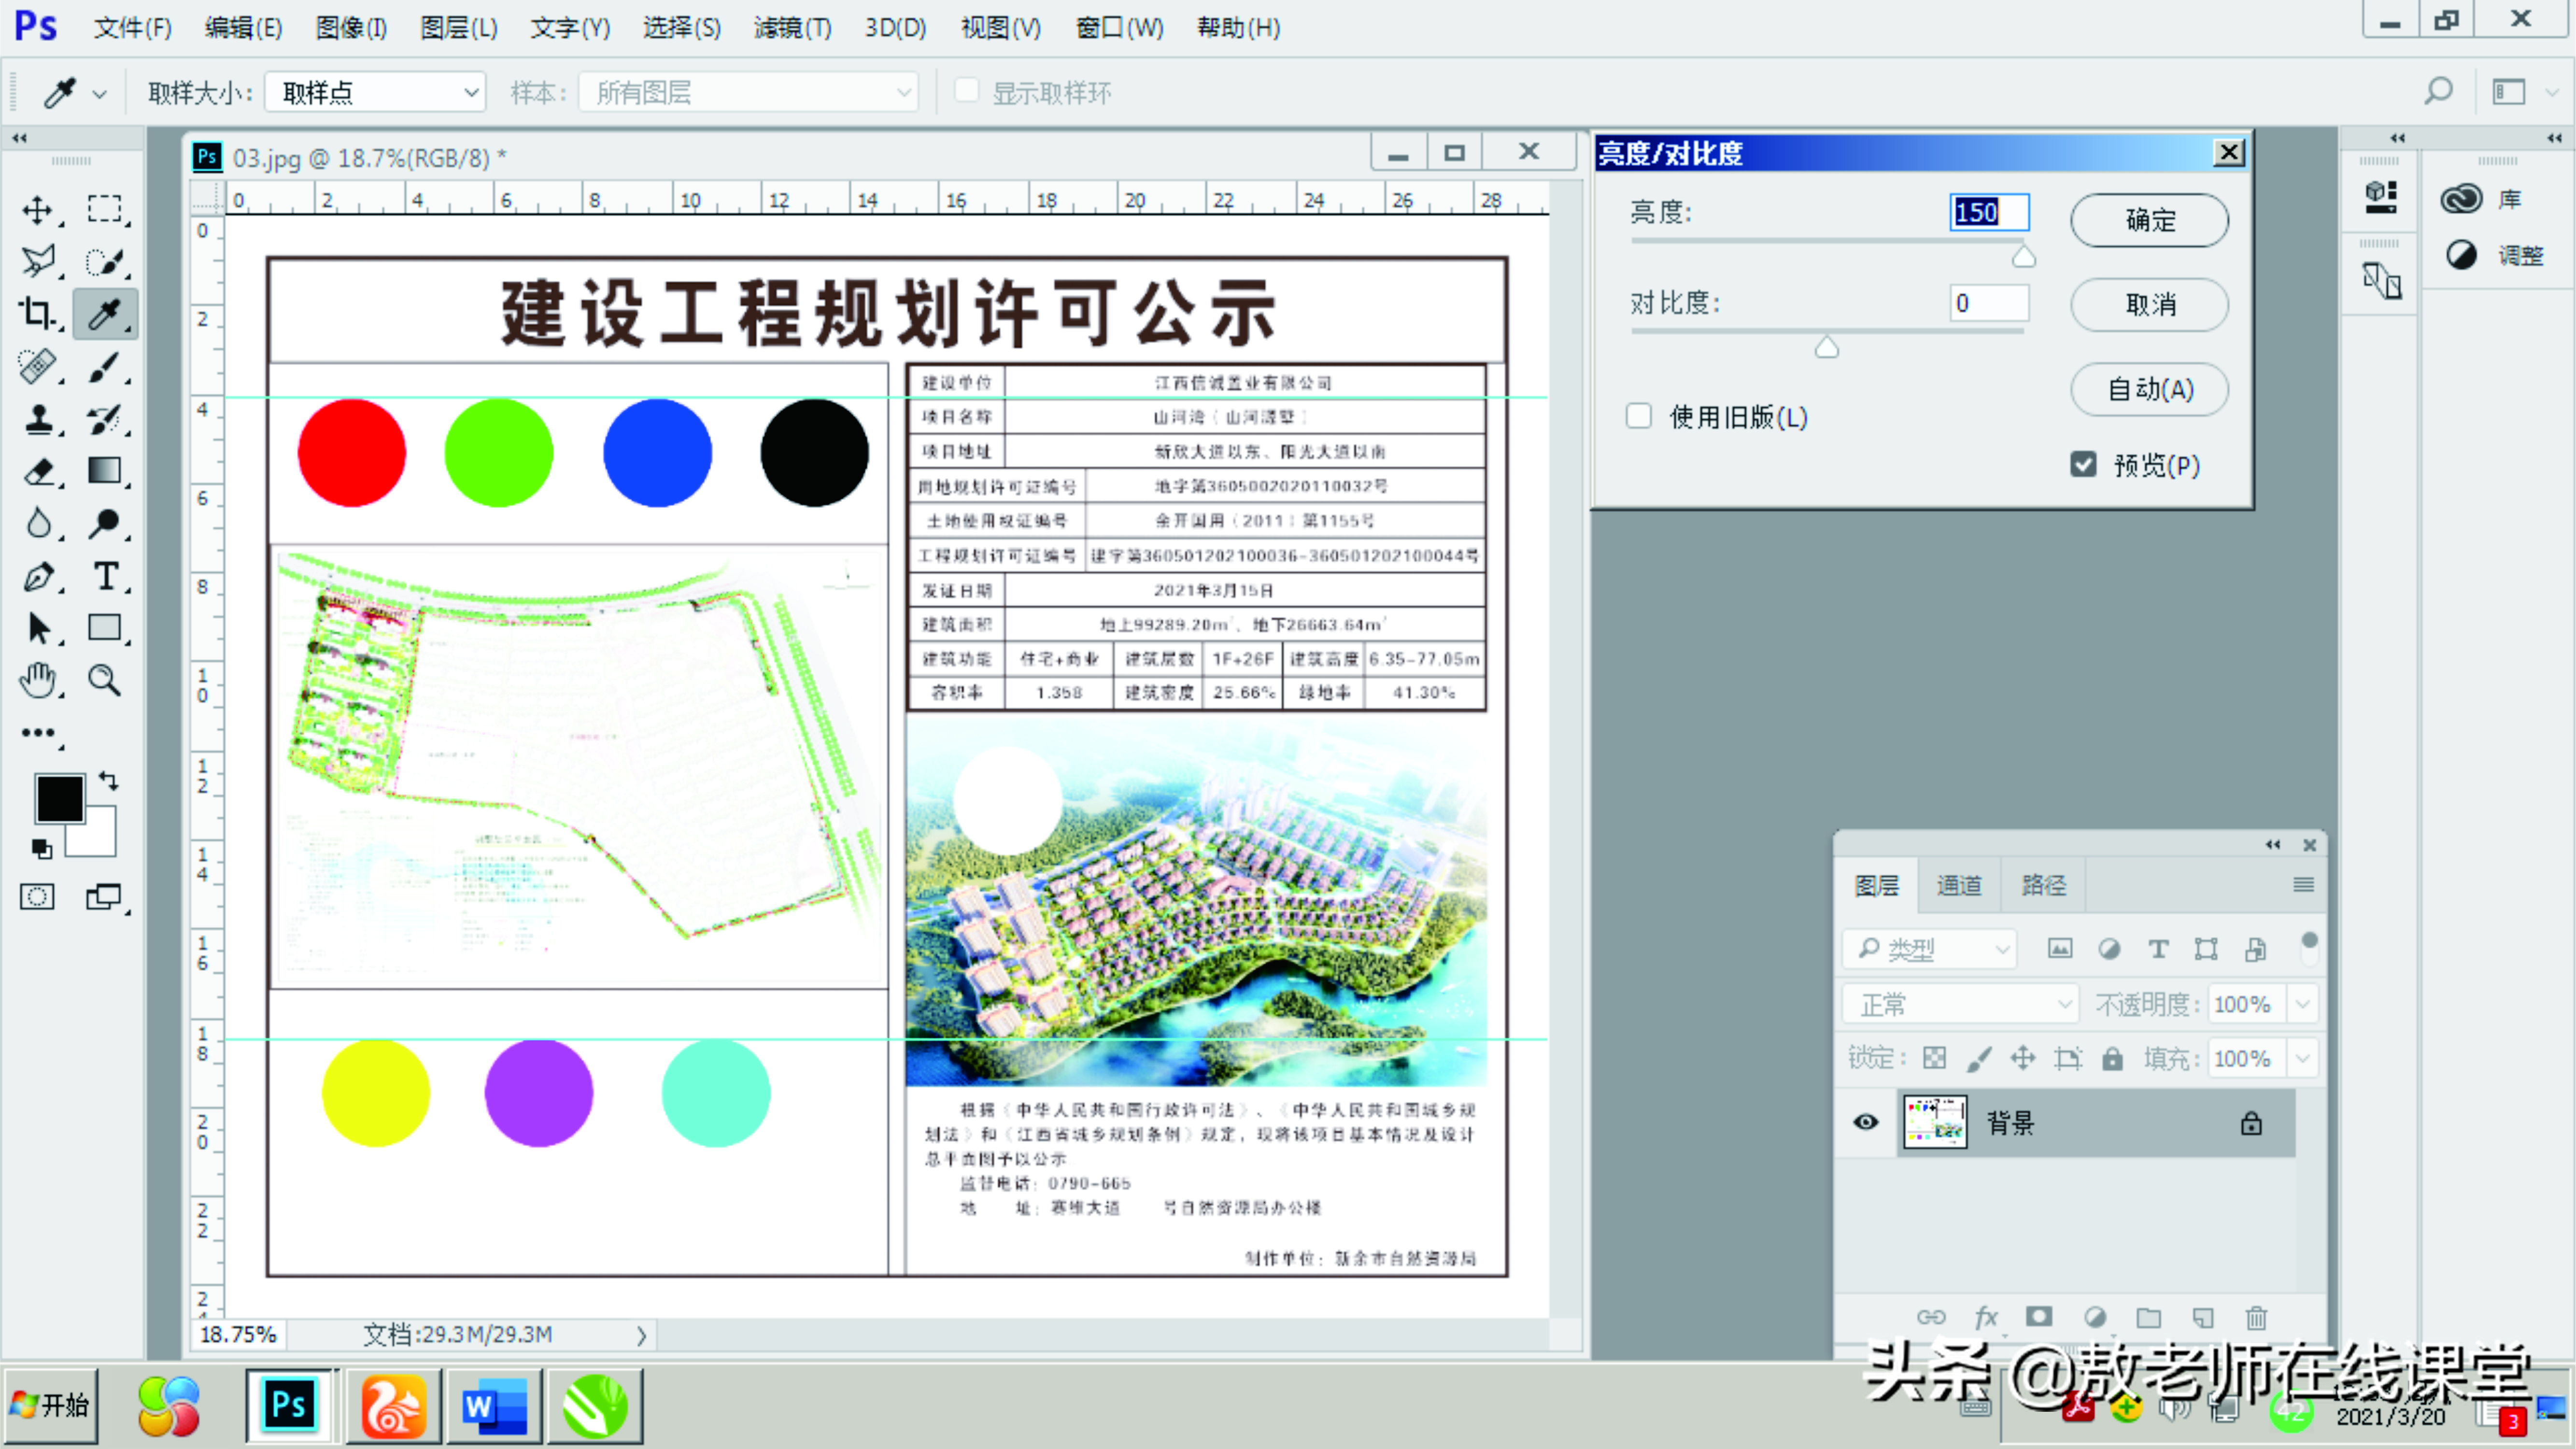Open the 滤镜(T) menu
2576x1449 pixels.
pos(791,27)
